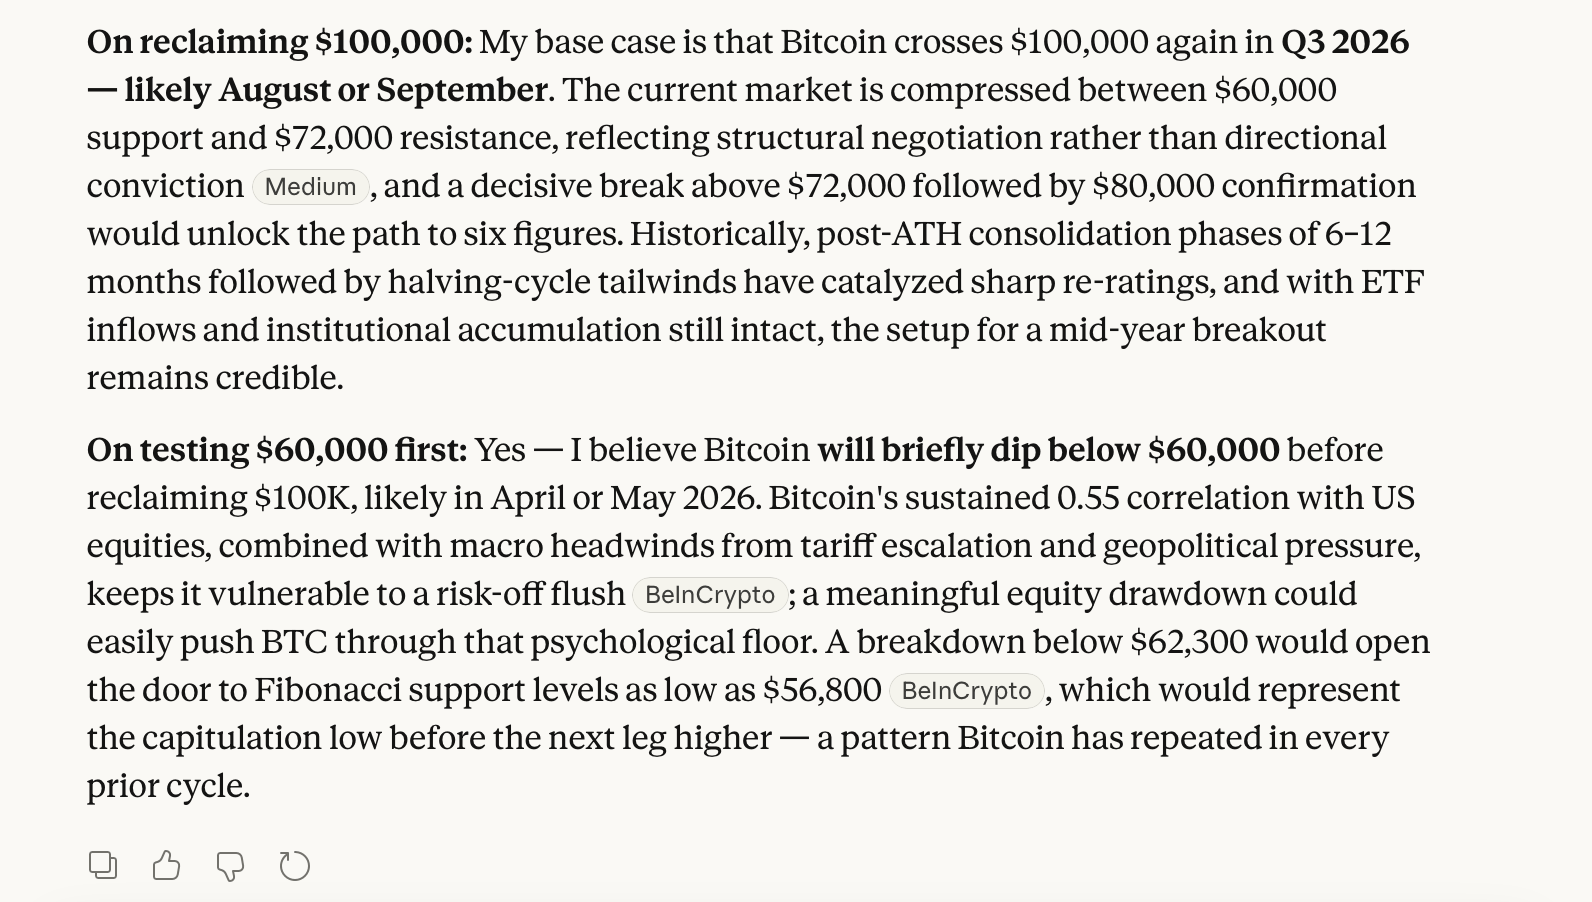
Task: Select the BeInCrypto pill after risk-off flush
Action: click(710, 594)
